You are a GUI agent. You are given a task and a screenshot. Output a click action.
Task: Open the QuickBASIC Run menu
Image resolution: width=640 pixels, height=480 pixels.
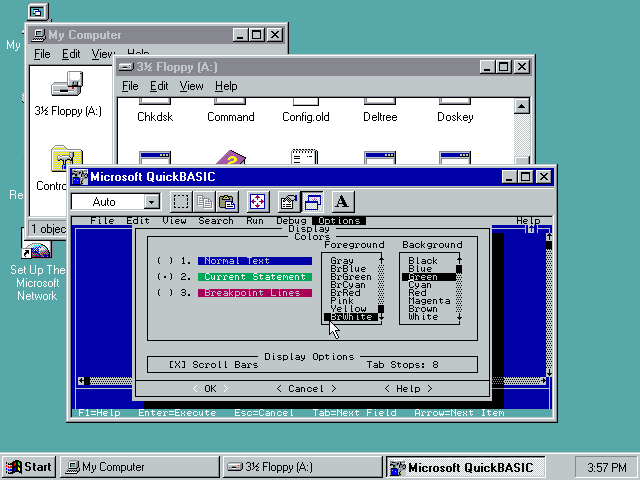coord(255,221)
